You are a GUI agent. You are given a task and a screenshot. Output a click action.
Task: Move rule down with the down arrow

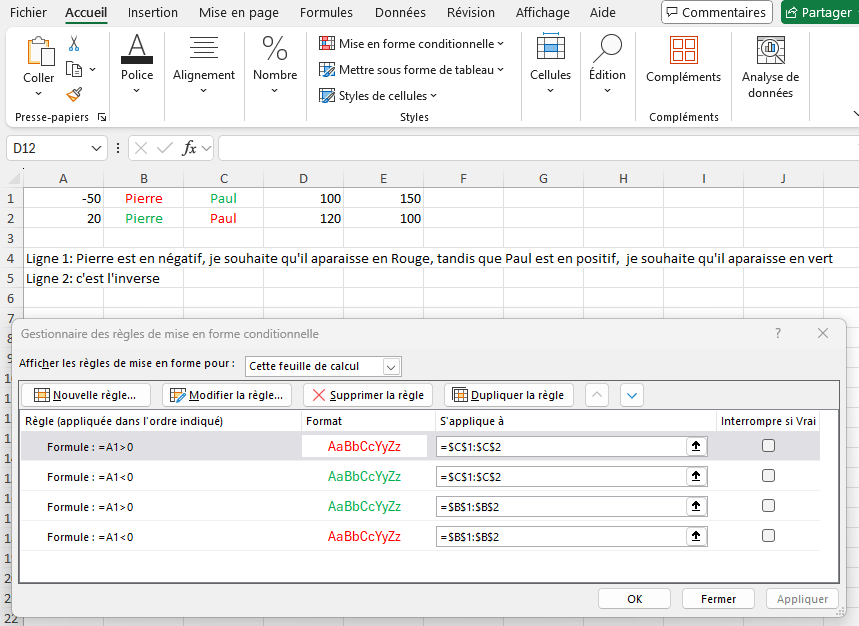point(632,395)
